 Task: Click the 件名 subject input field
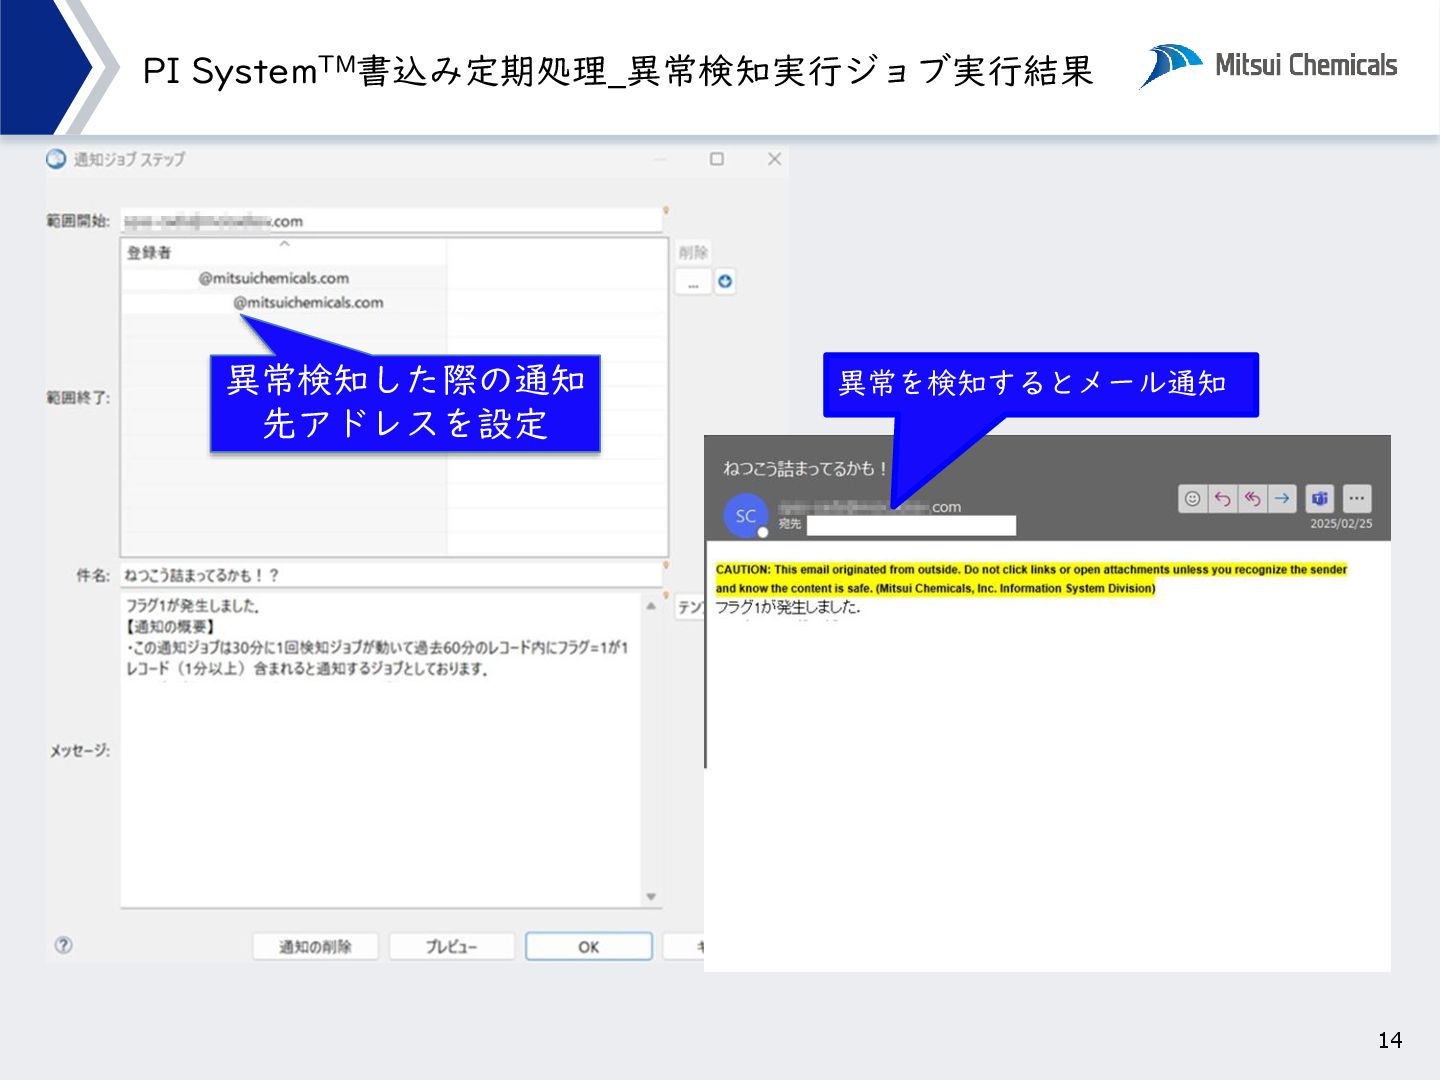392,575
